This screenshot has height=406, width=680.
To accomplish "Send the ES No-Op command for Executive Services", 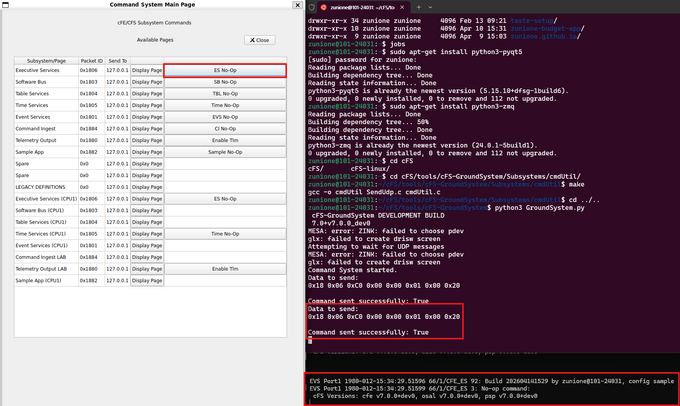I will pyautogui.click(x=224, y=70).
